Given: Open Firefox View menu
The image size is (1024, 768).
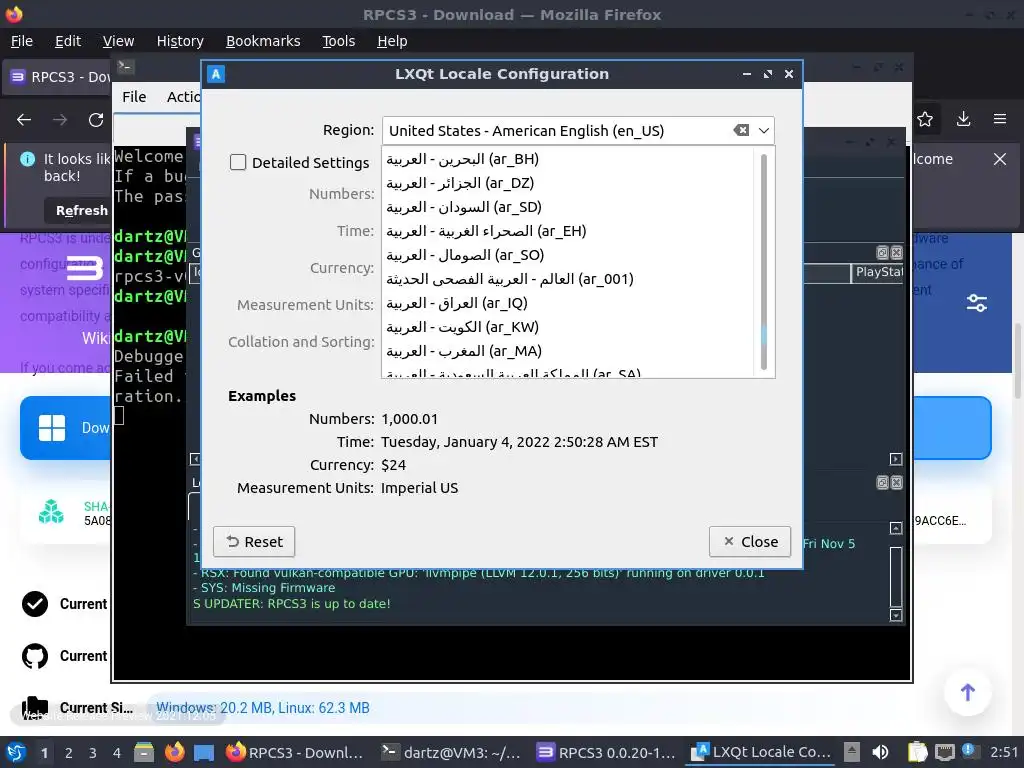Looking at the screenshot, I should (118, 41).
